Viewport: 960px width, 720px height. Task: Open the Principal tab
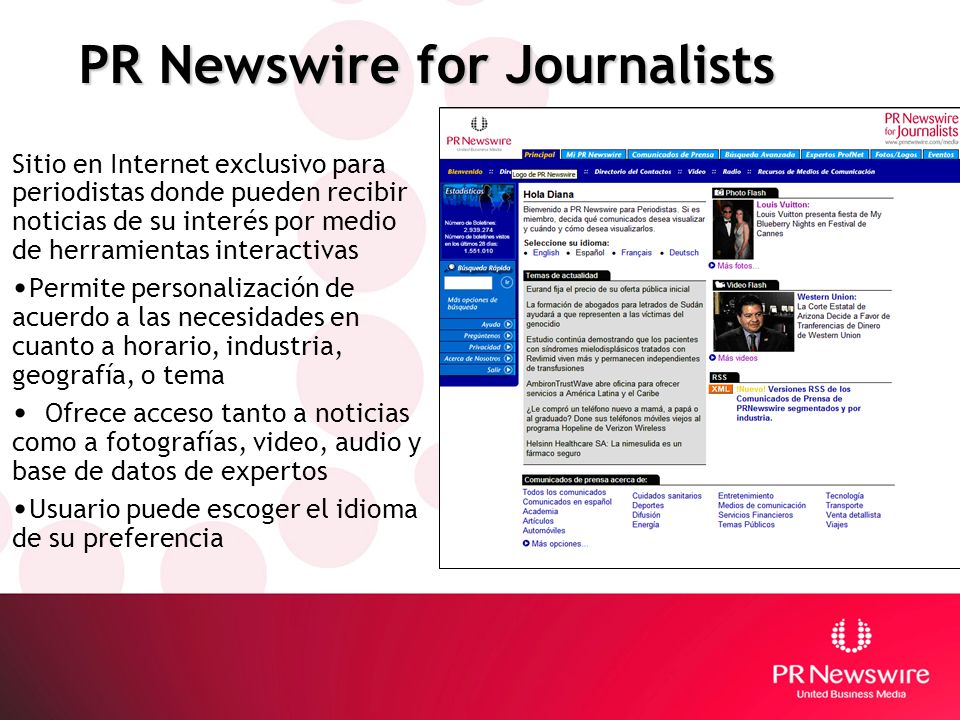[539, 155]
